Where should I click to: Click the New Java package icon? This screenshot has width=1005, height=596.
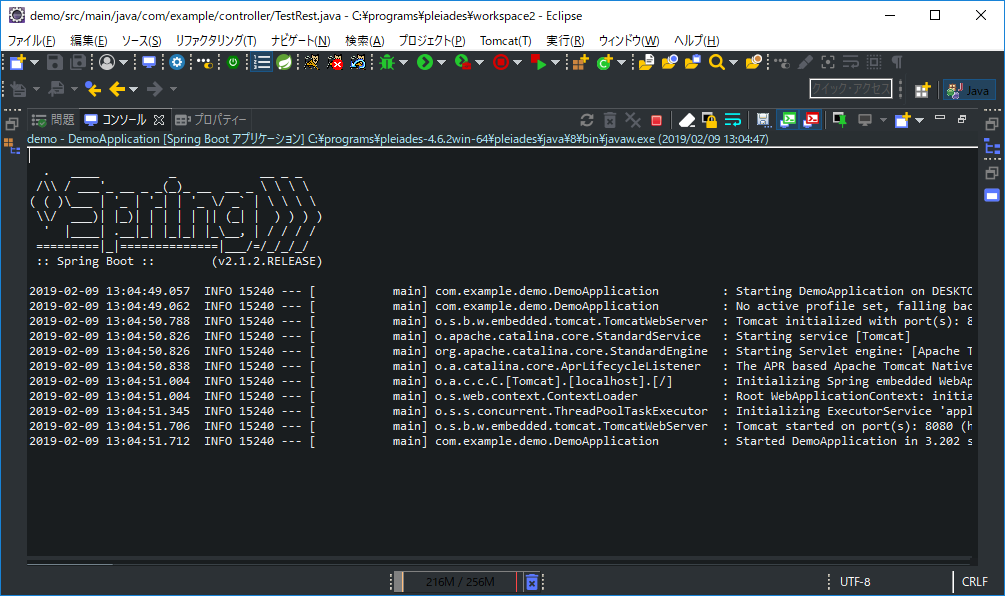pos(581,62)
